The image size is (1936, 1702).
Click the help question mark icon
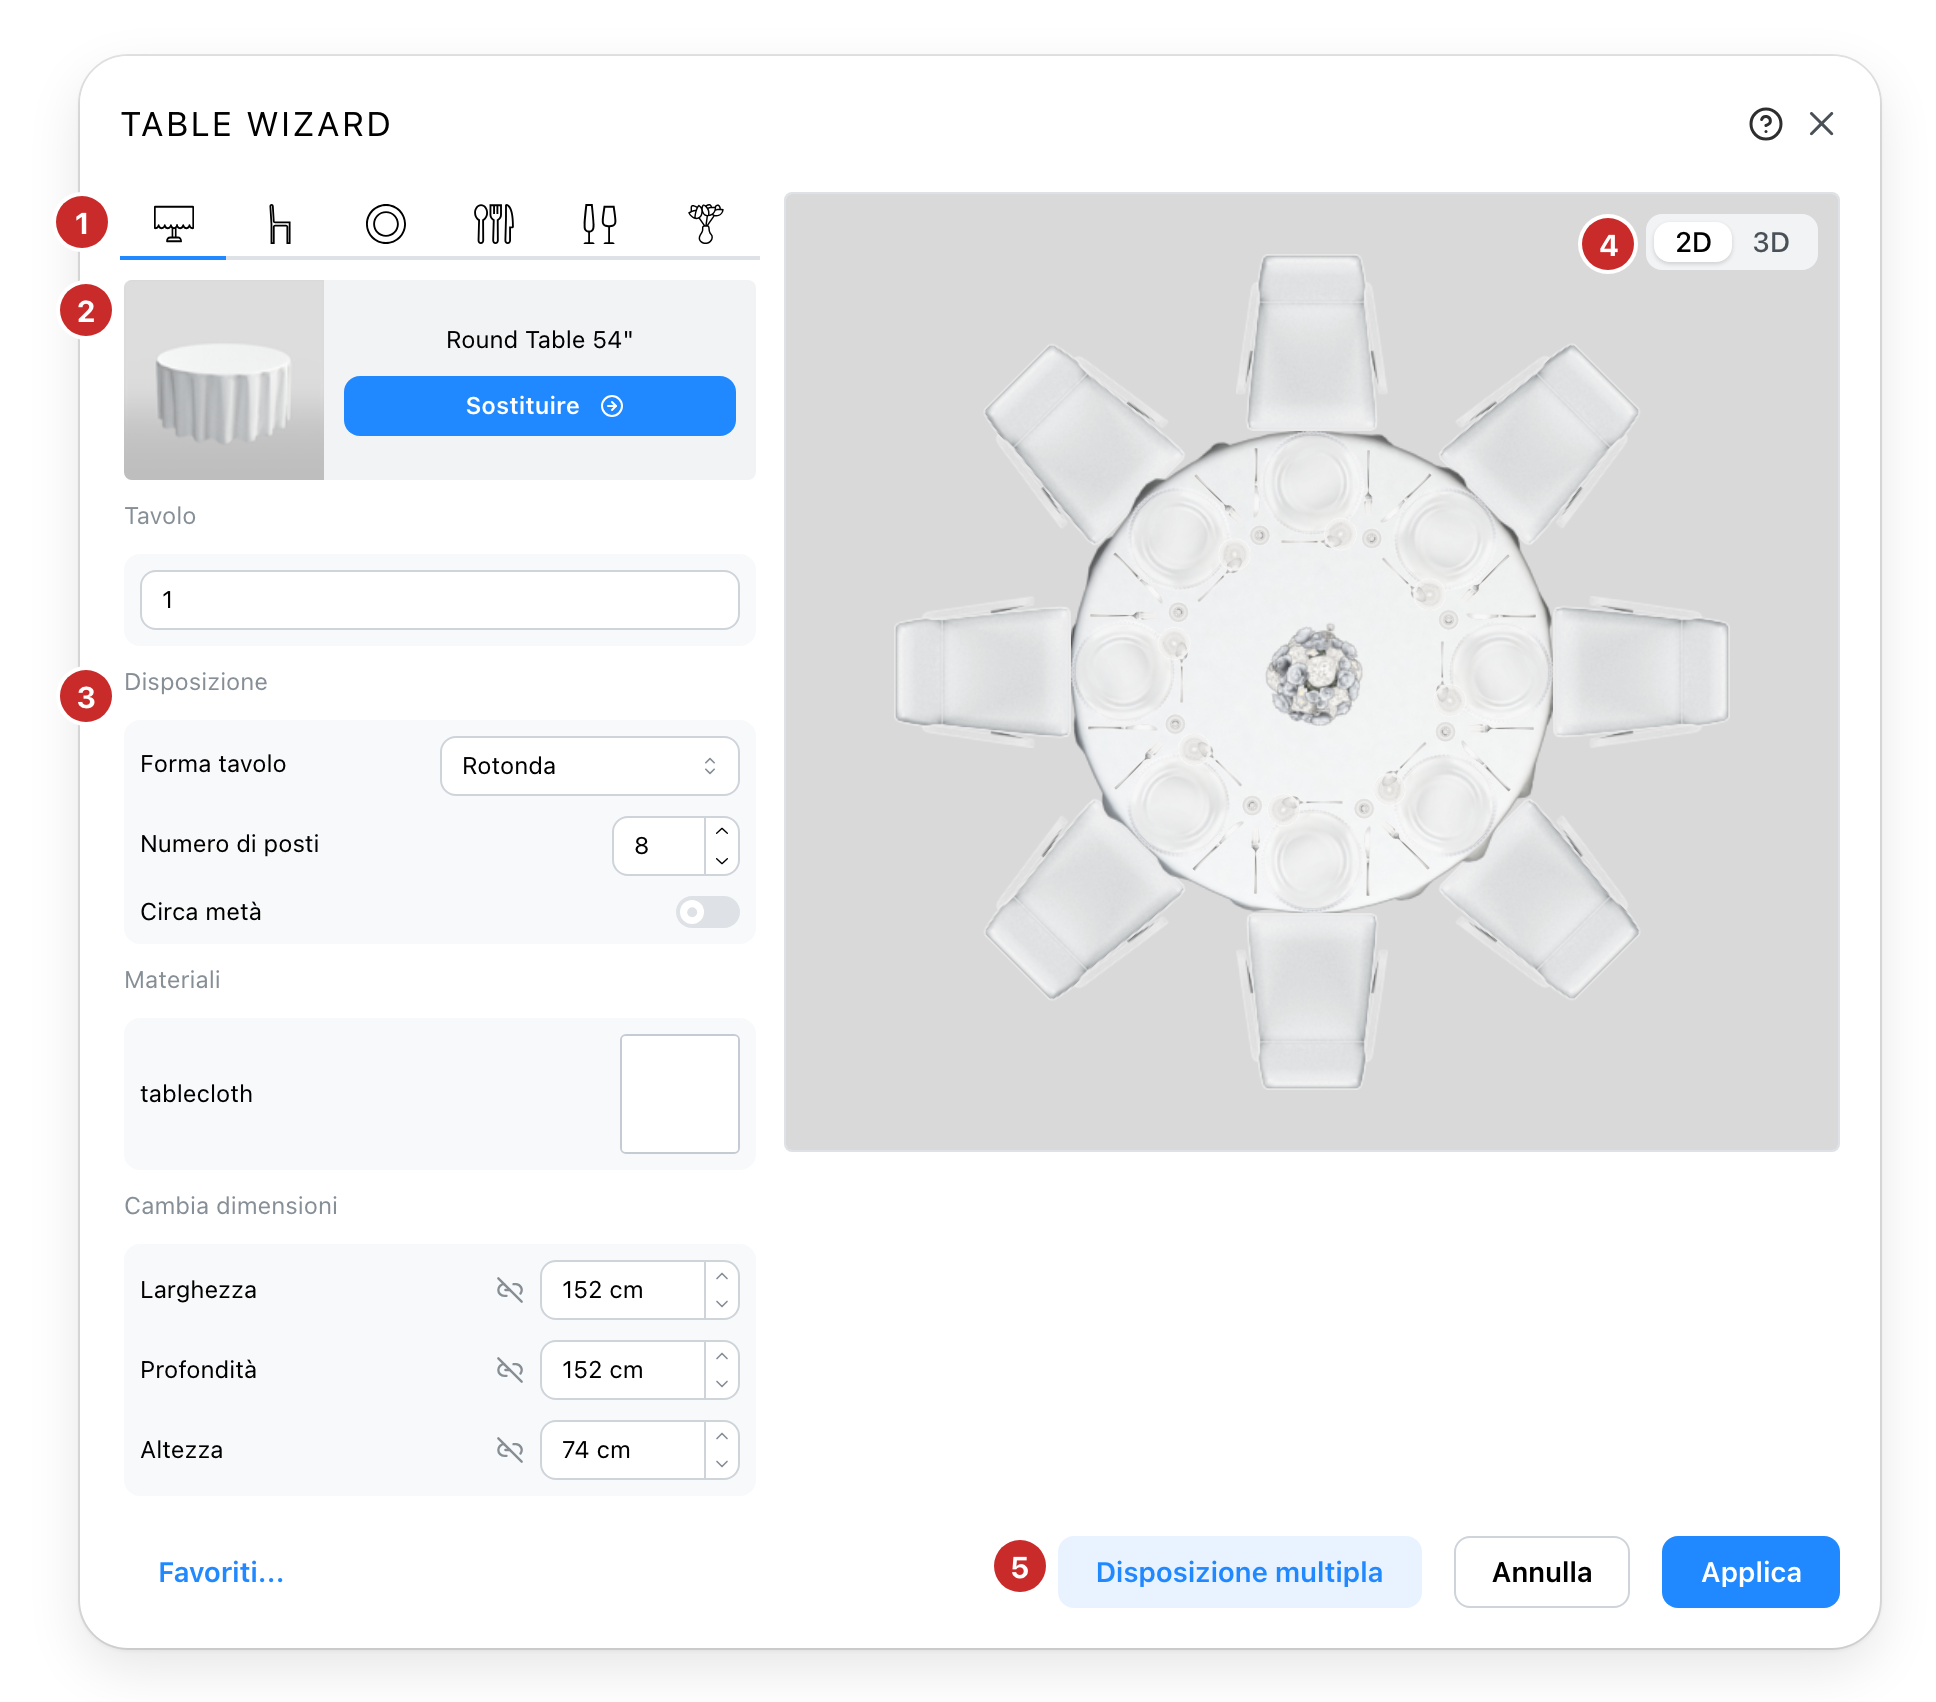coord(1765,124)
